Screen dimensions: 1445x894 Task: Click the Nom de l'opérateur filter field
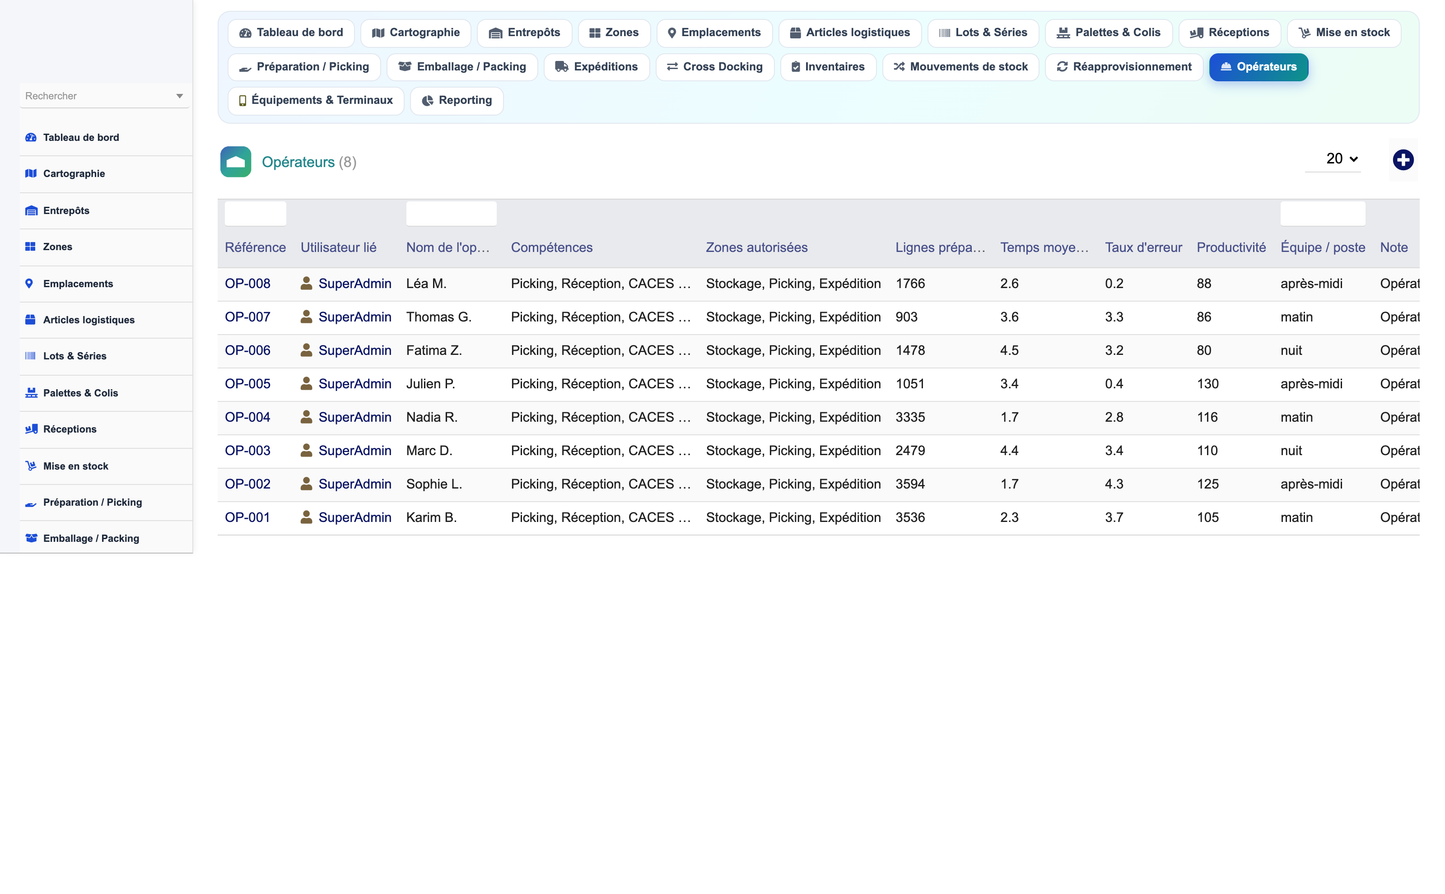(x=451, y=213)
